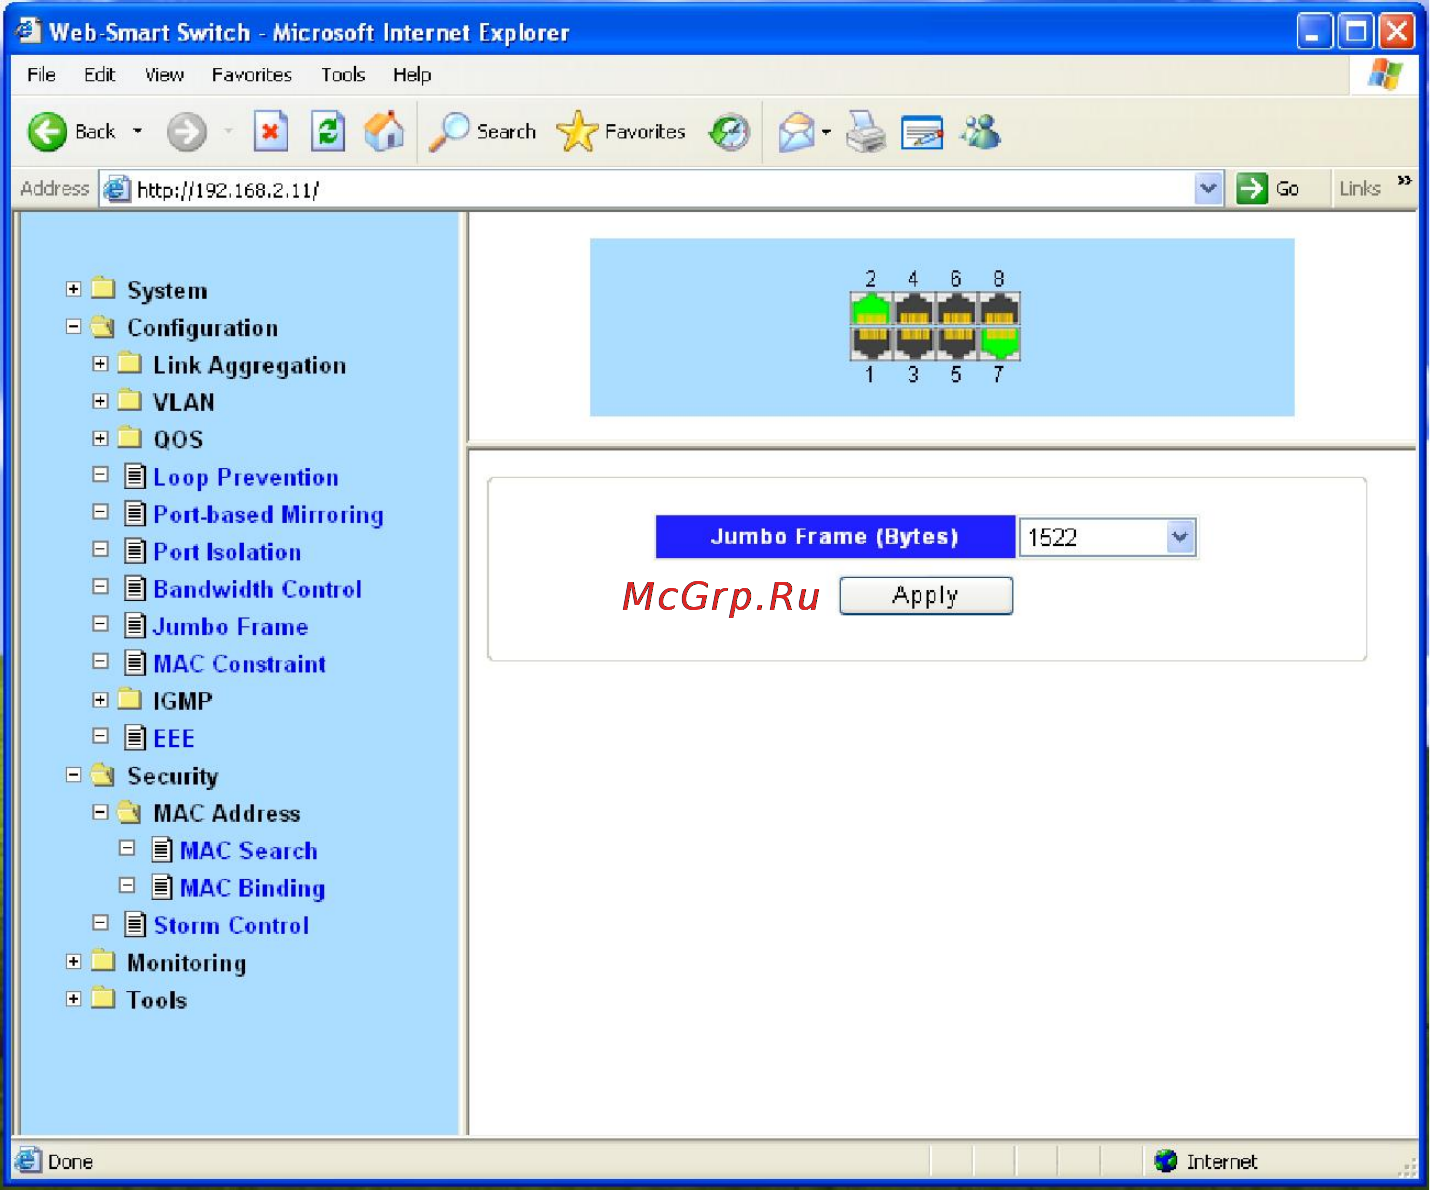Viewport: 1430px width, 1190px height.
Task: Click the Loop Prevention page icon
Action: tap(135, 476)
